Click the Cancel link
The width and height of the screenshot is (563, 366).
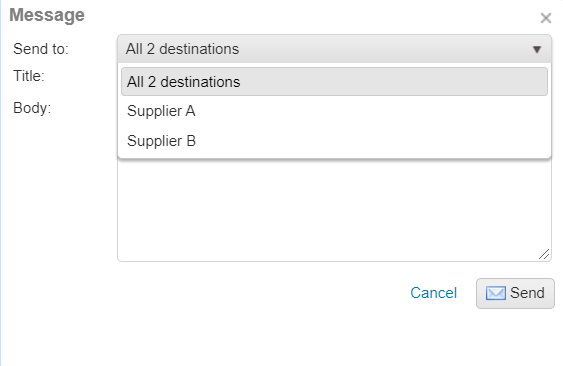pyautogui.click(x=433, y=293)
